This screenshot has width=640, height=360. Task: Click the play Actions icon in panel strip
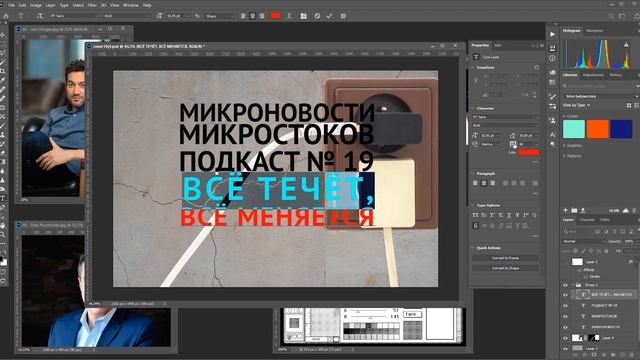(553, 34)
